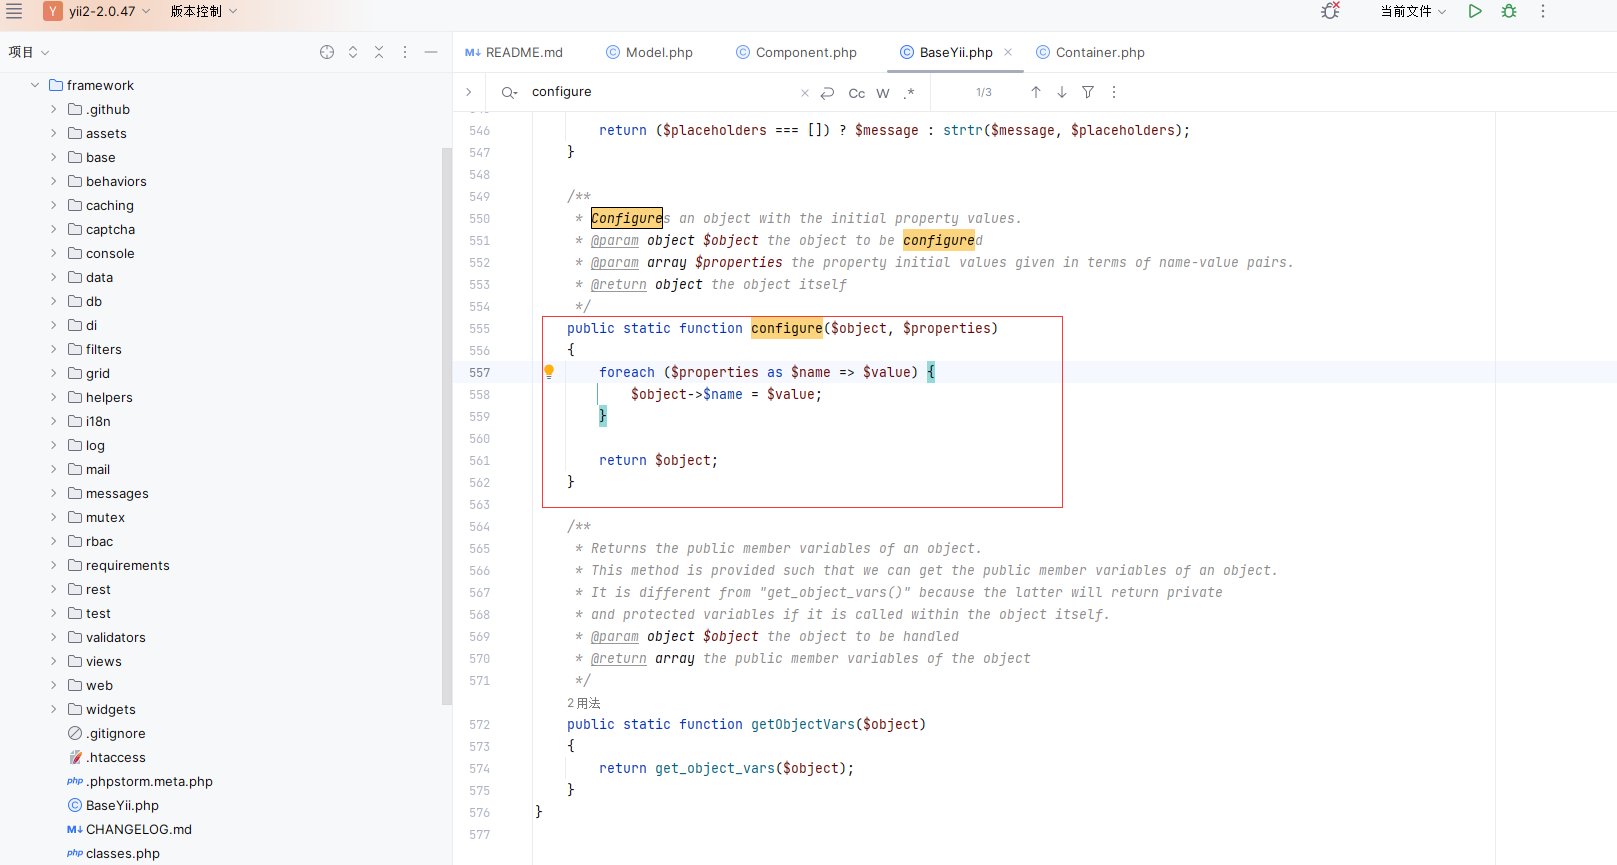Collapse the framework folder
Screen dimensions: 1617x865
35,85
